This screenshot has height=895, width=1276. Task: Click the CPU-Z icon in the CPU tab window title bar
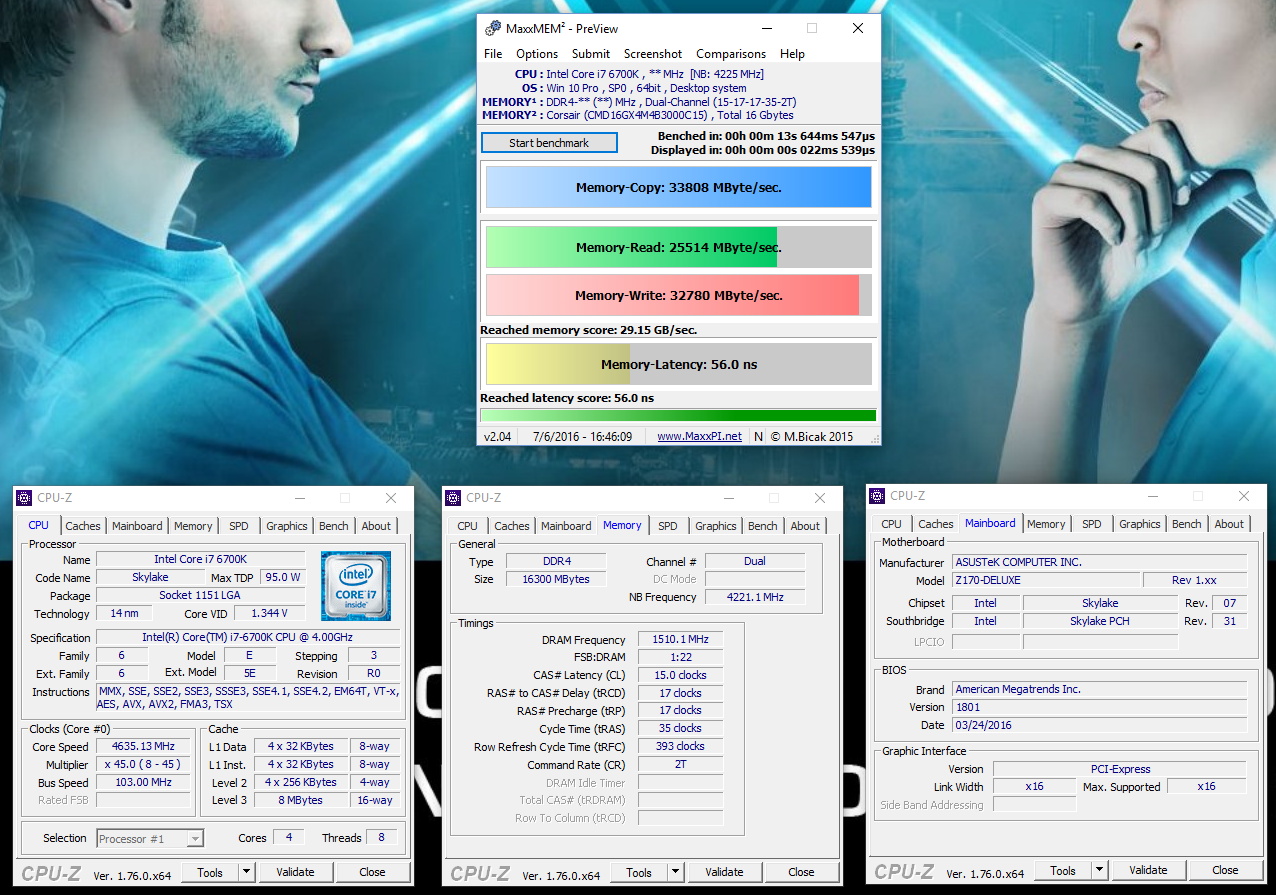pyautogui.click(x=24, y=497)
